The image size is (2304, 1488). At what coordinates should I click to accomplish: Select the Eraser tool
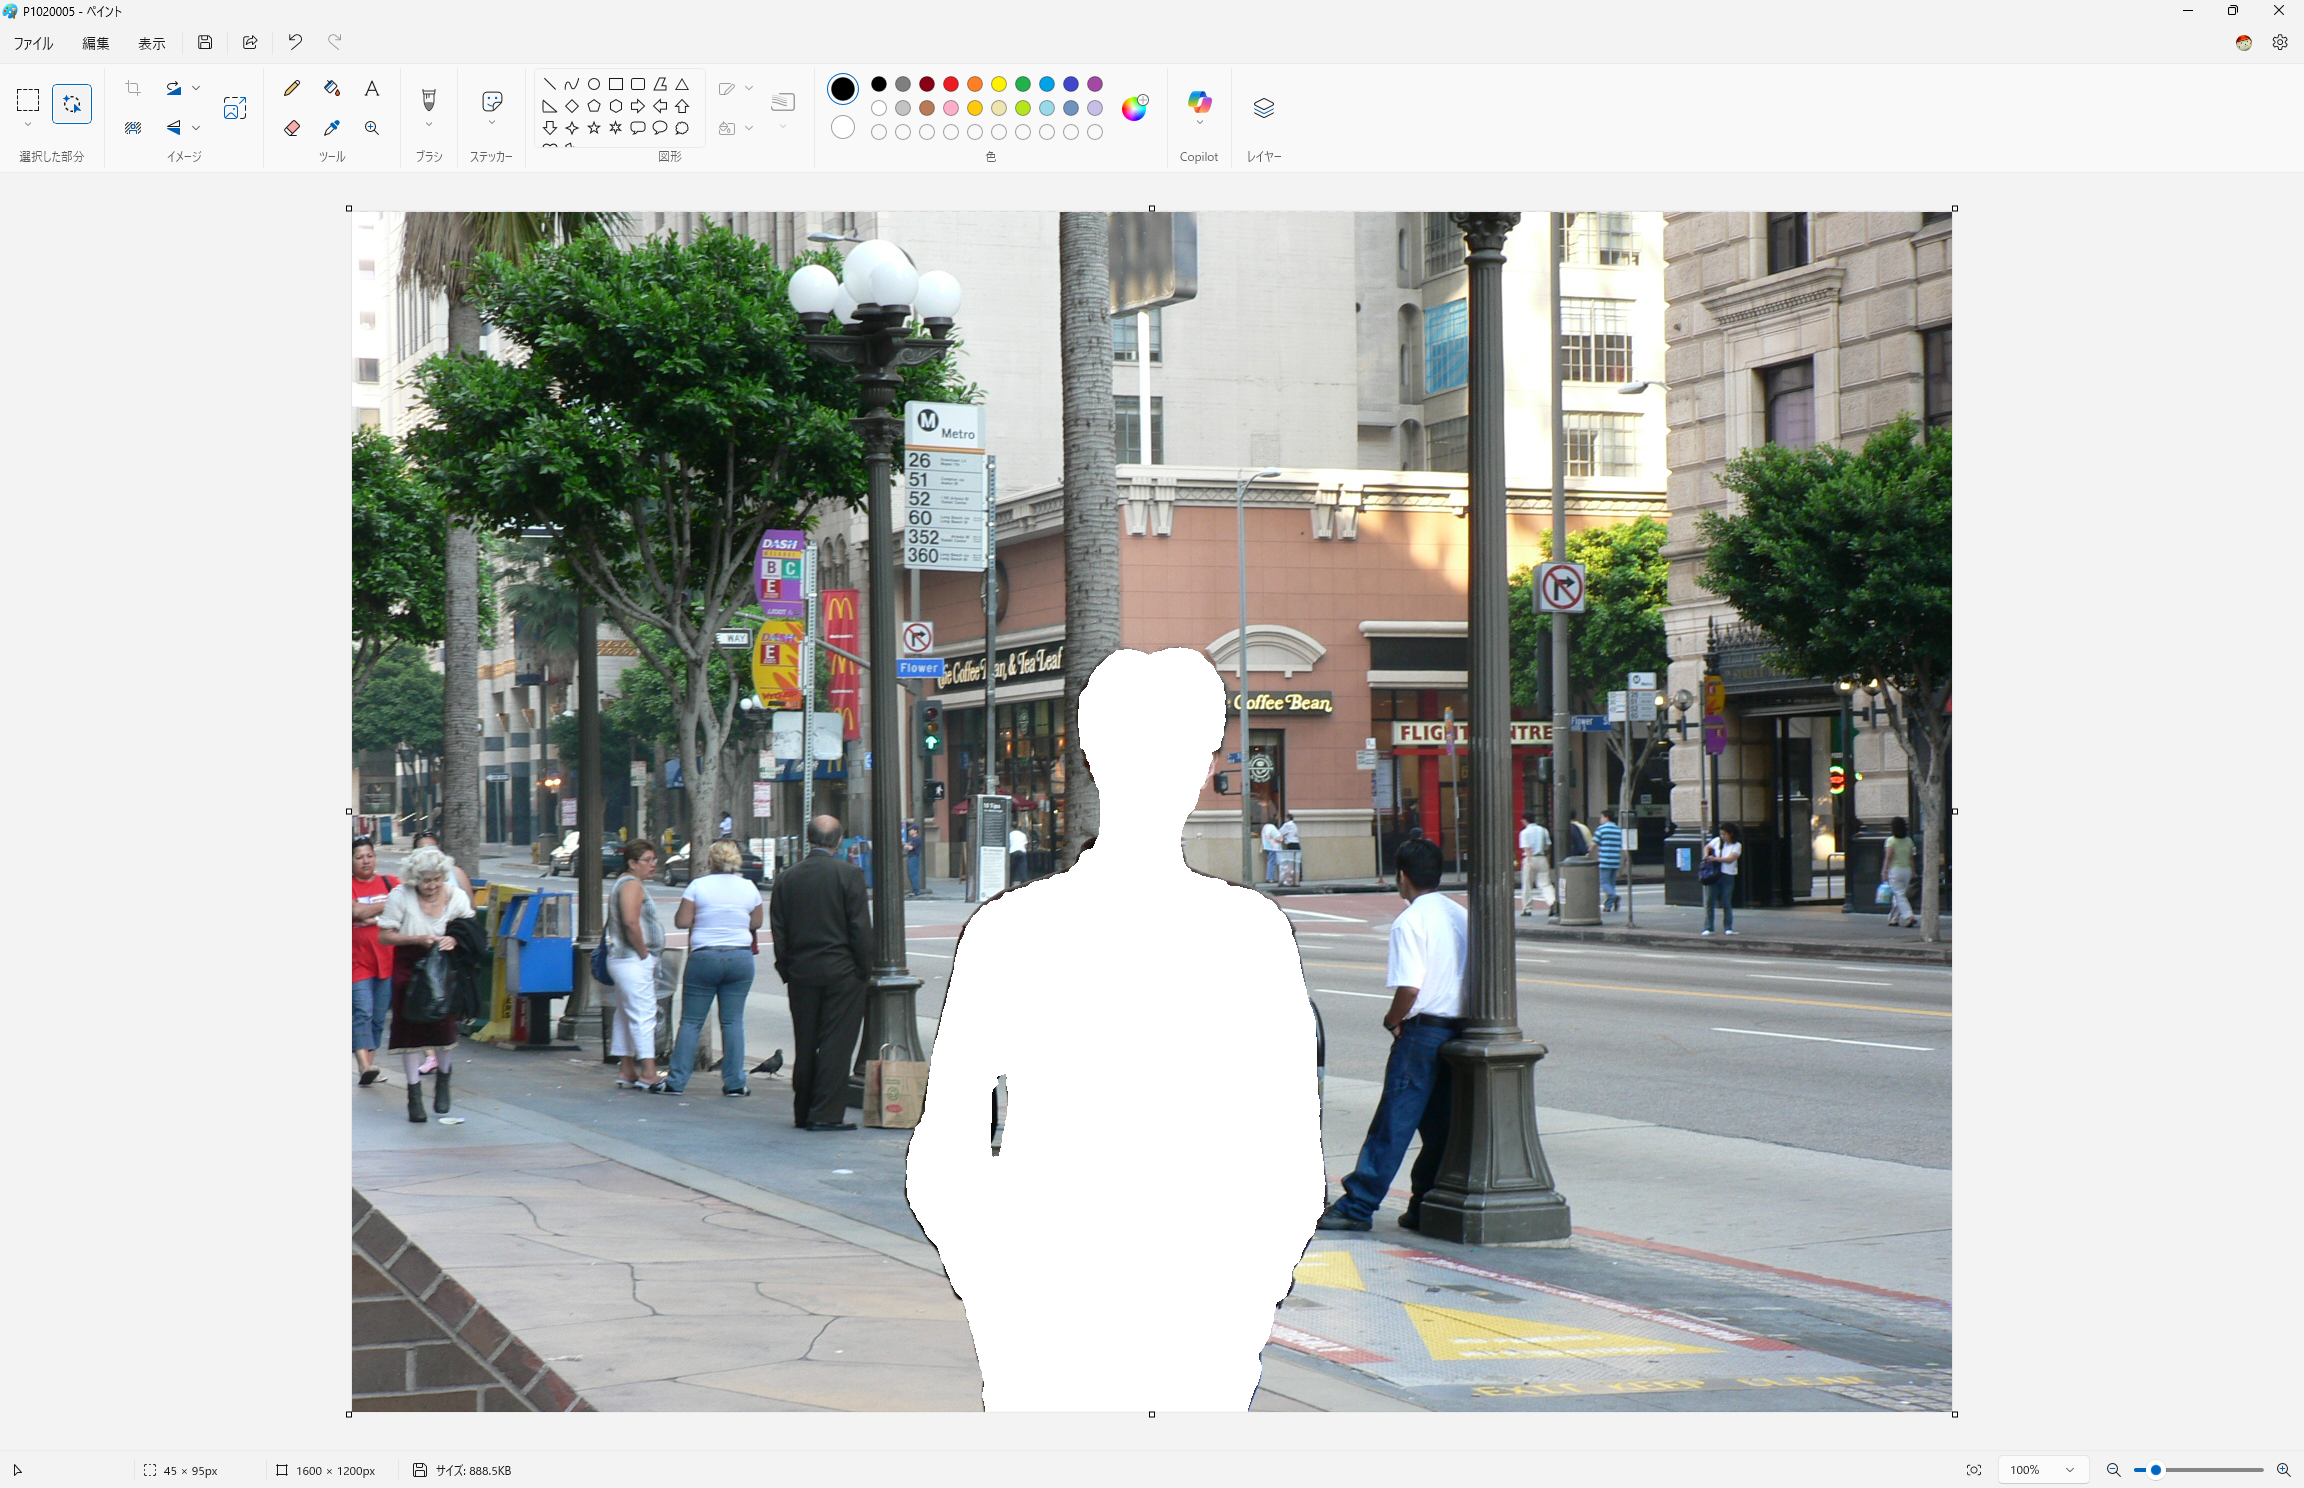[x=292, y=128]
